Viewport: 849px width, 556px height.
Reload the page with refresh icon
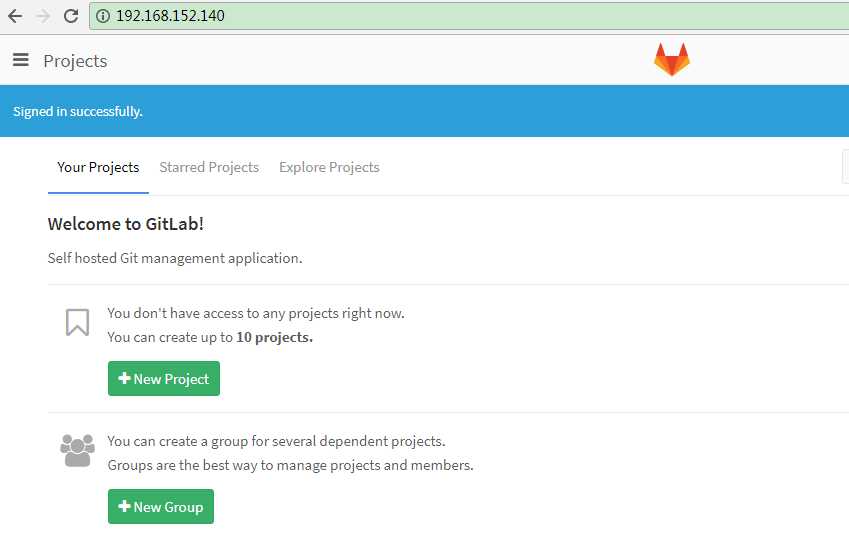point(71,16)
